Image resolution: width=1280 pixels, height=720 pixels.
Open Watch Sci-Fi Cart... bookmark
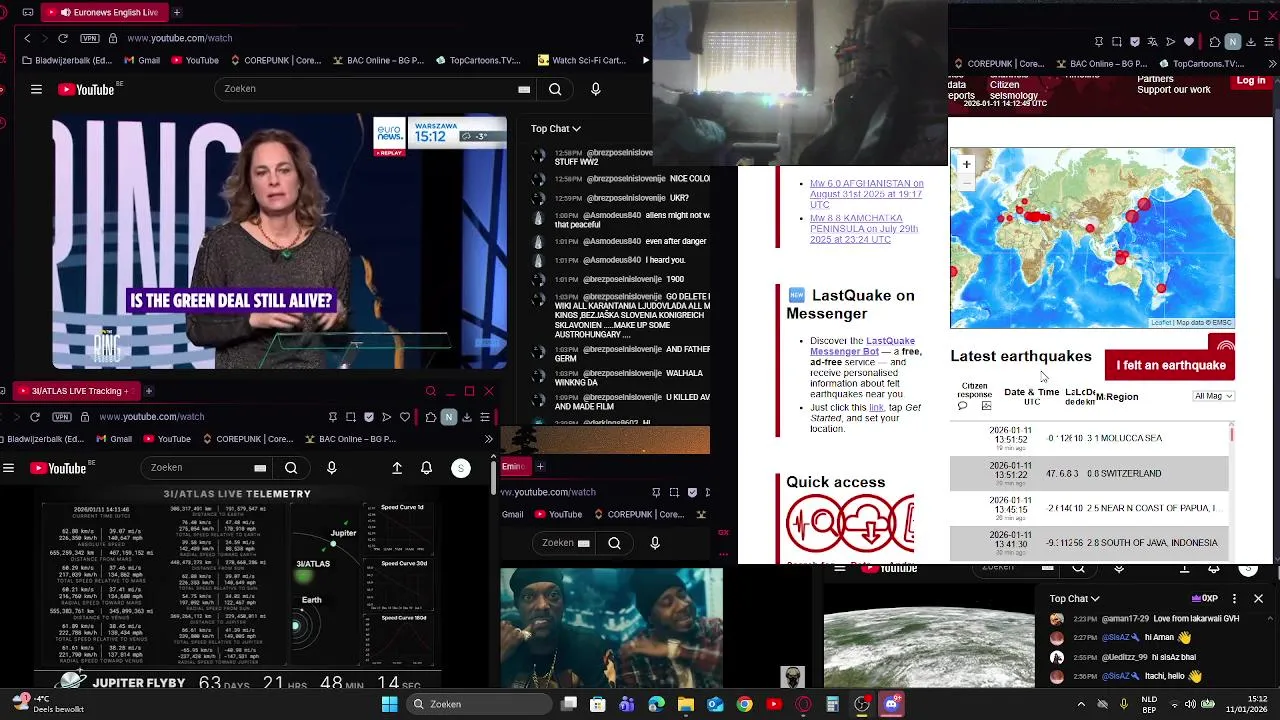(581, 60)
